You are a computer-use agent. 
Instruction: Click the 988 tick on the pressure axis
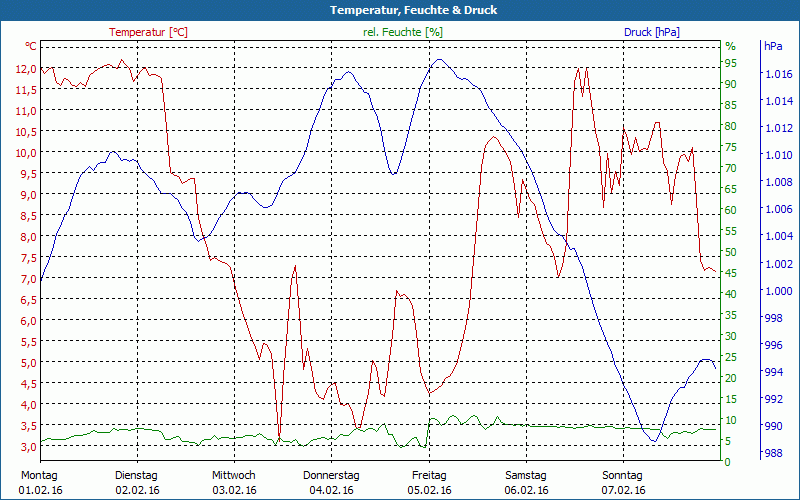tap(775, 453)
